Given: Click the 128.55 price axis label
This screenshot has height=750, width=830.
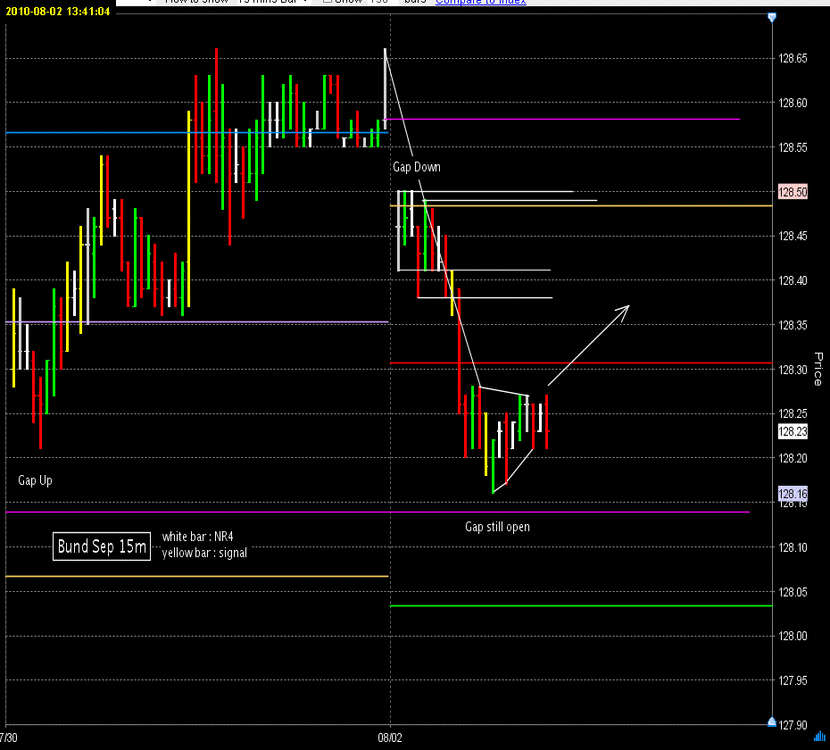Looking at the screenshot, I should coord(793,147).
